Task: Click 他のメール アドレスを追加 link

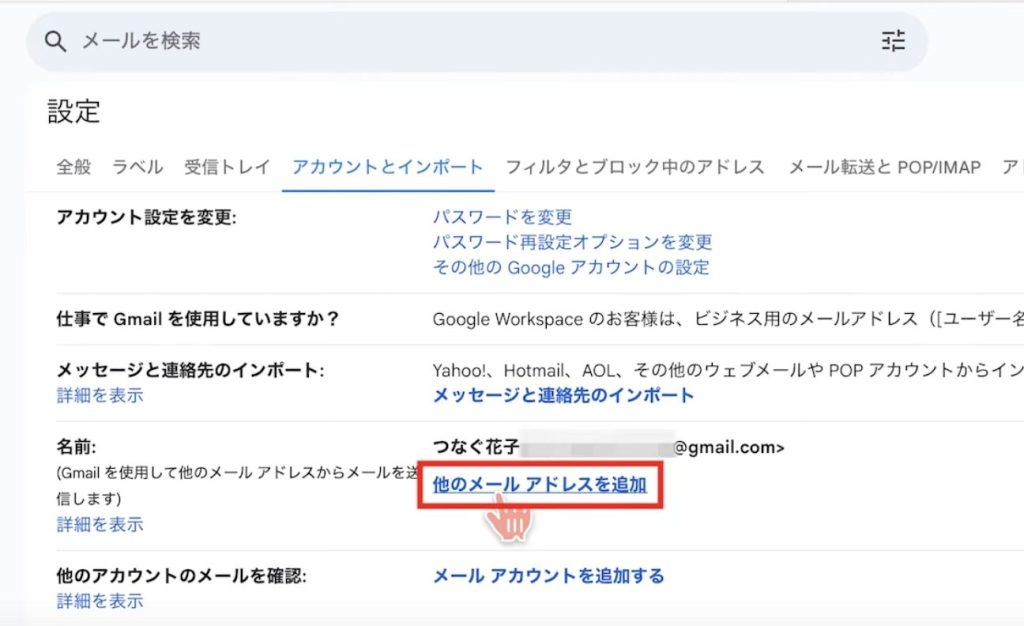Action: click(x=540, y=485)
